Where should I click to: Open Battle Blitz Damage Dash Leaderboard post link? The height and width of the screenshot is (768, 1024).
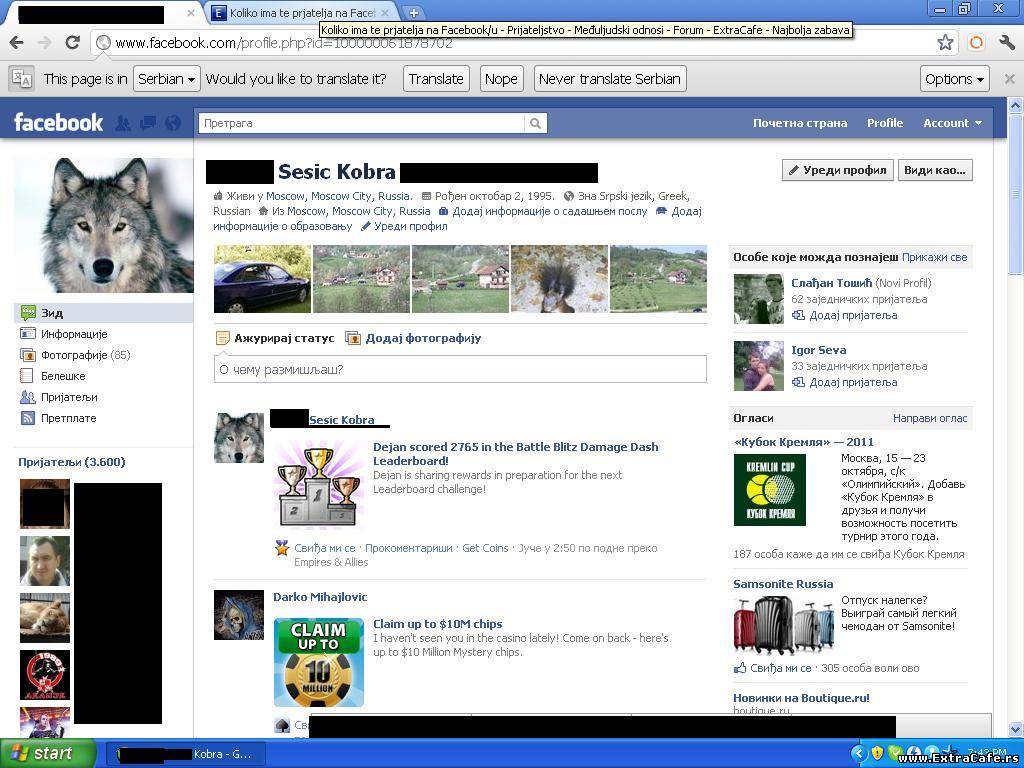pos(515,454)
